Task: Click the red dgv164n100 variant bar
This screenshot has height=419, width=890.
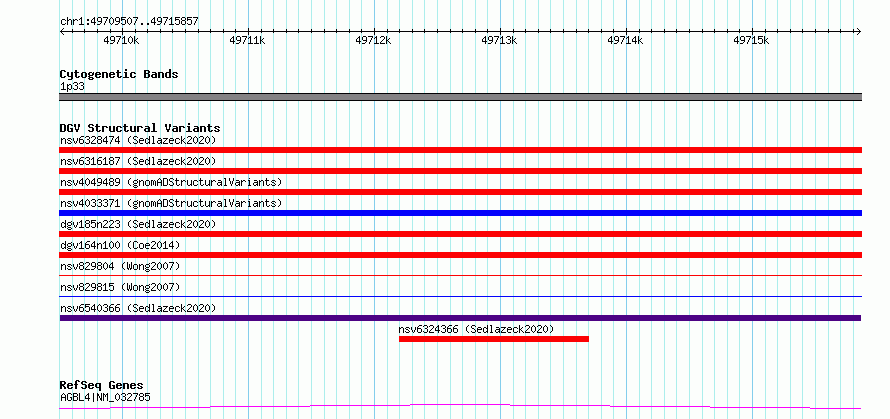Action: tap(460, 255)
